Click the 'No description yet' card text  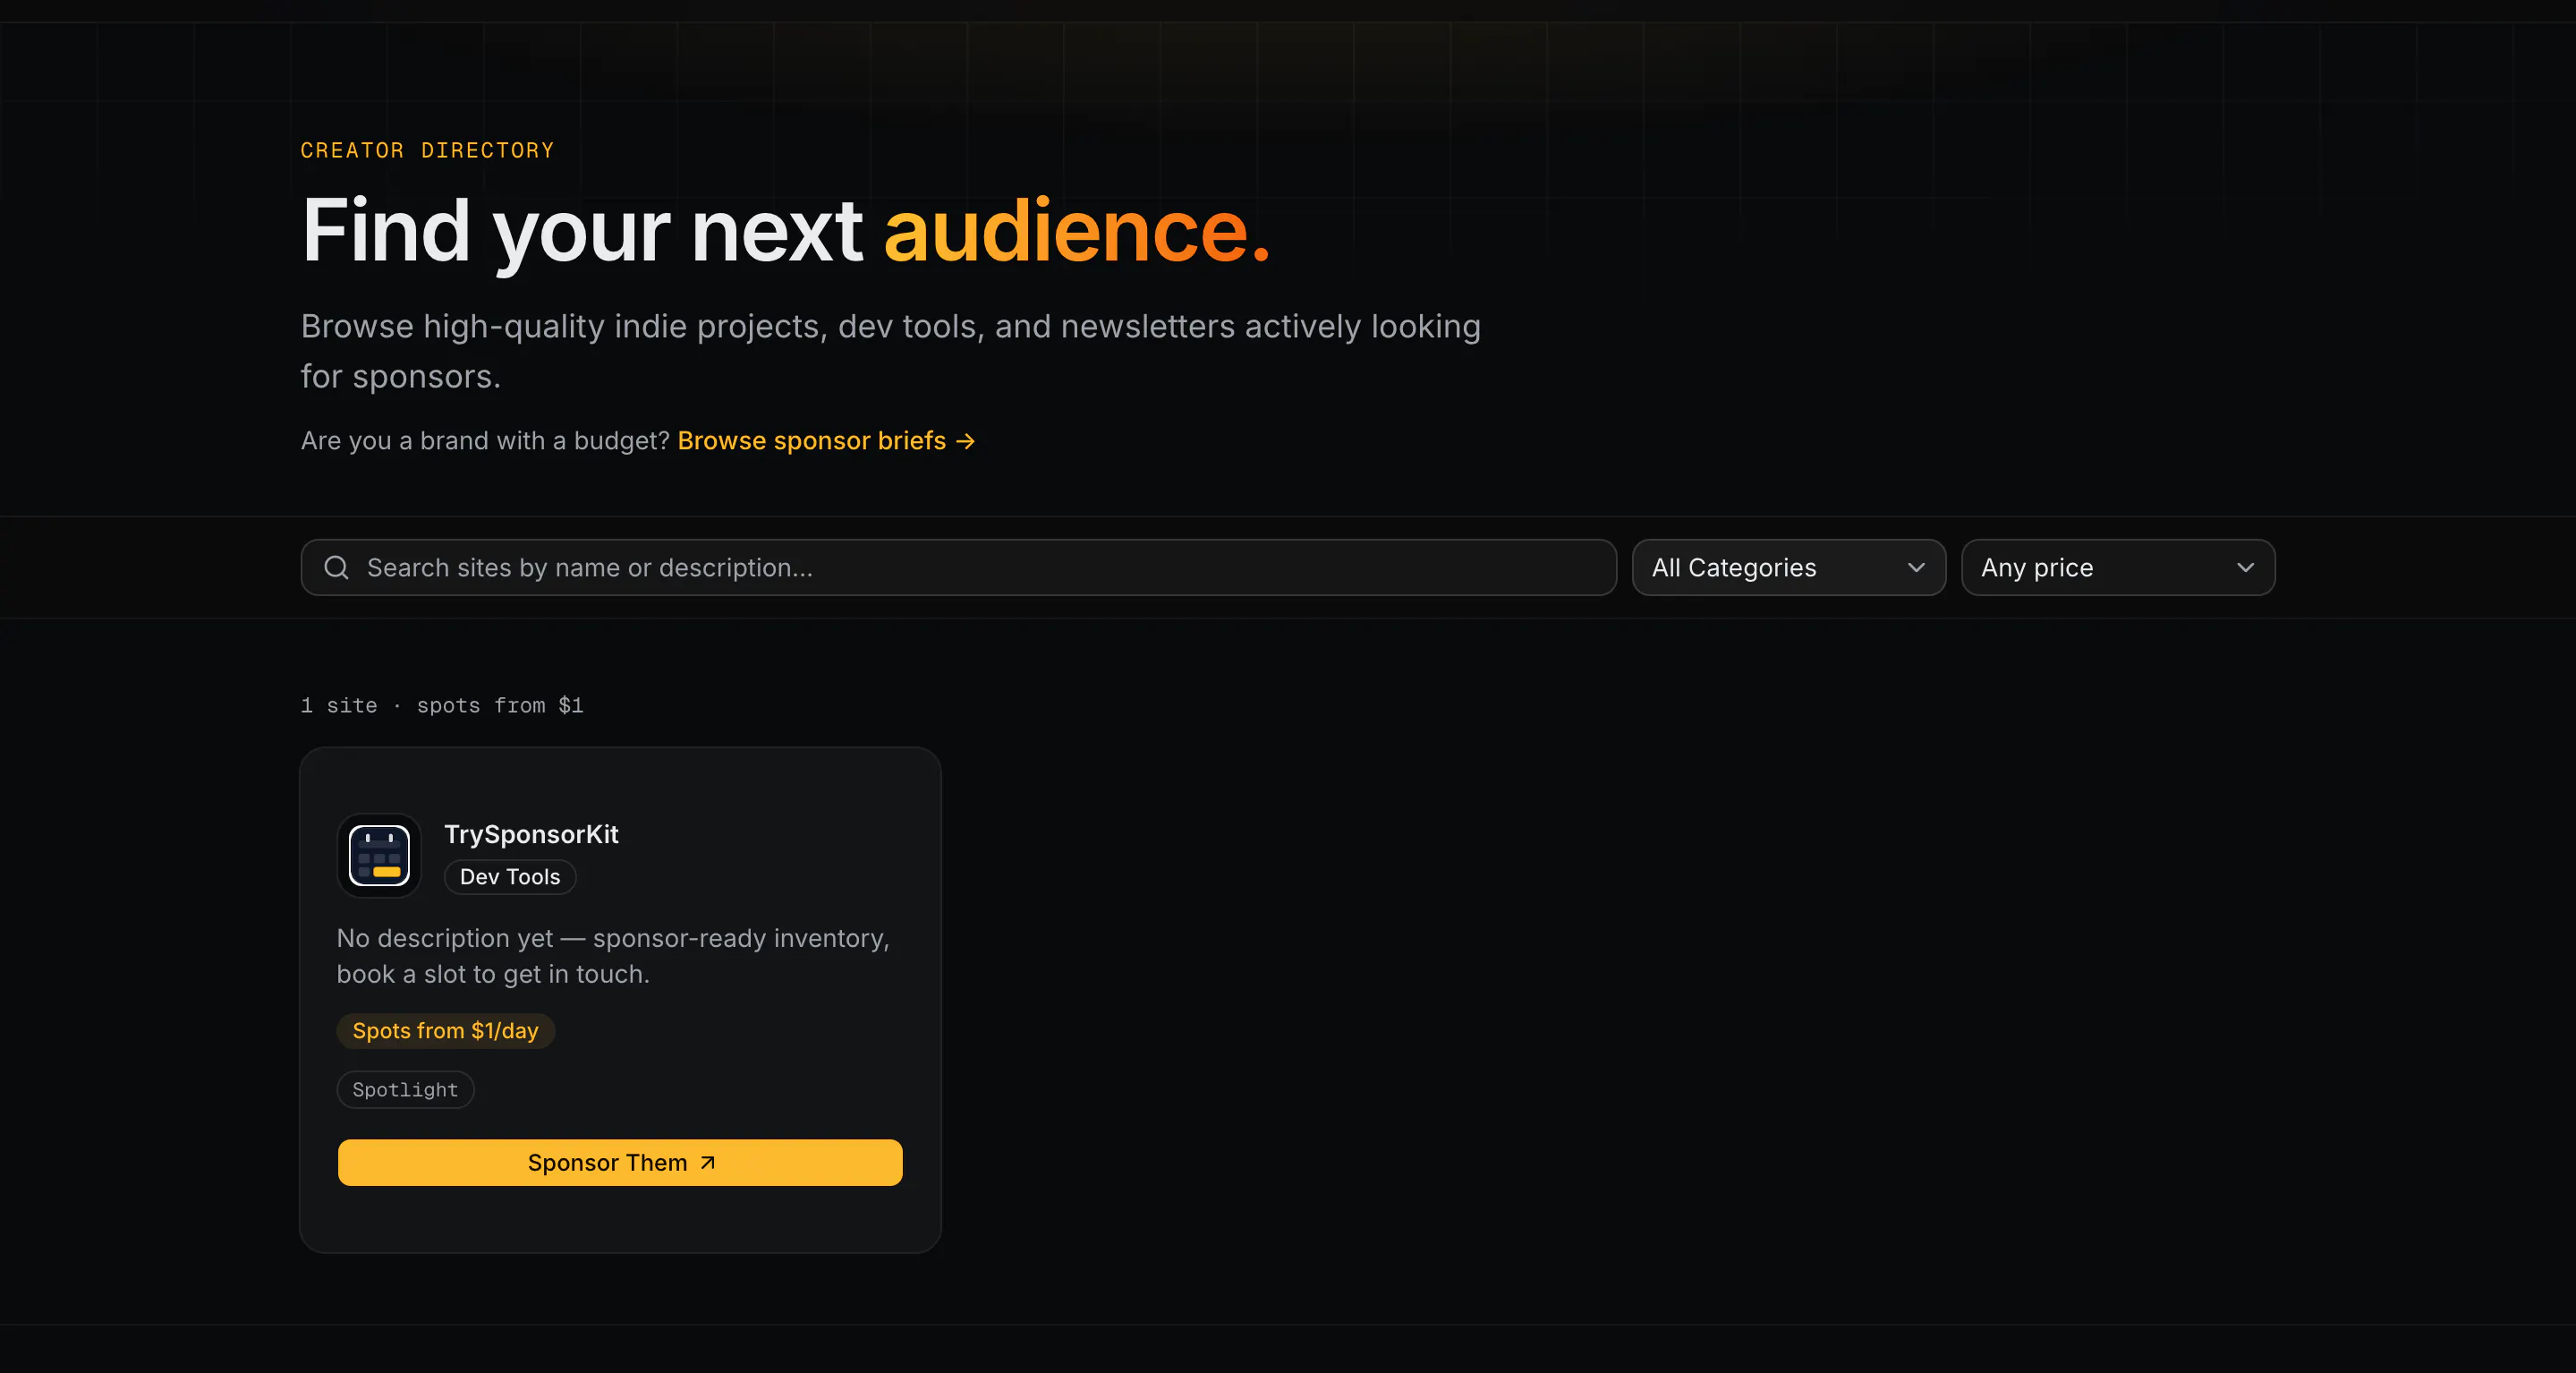click(x=612, y=956)
